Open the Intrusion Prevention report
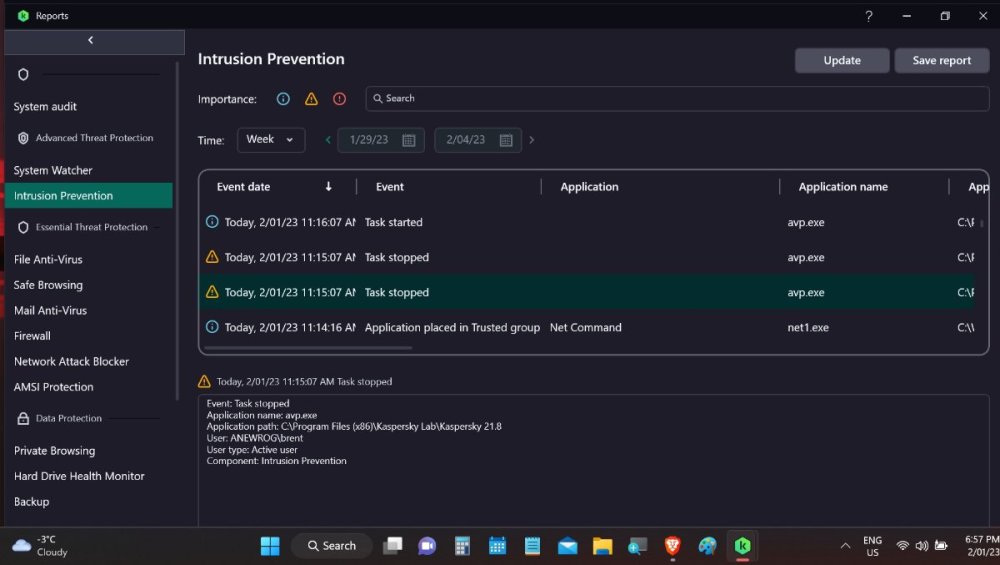1000x565 pixels. 89,196
